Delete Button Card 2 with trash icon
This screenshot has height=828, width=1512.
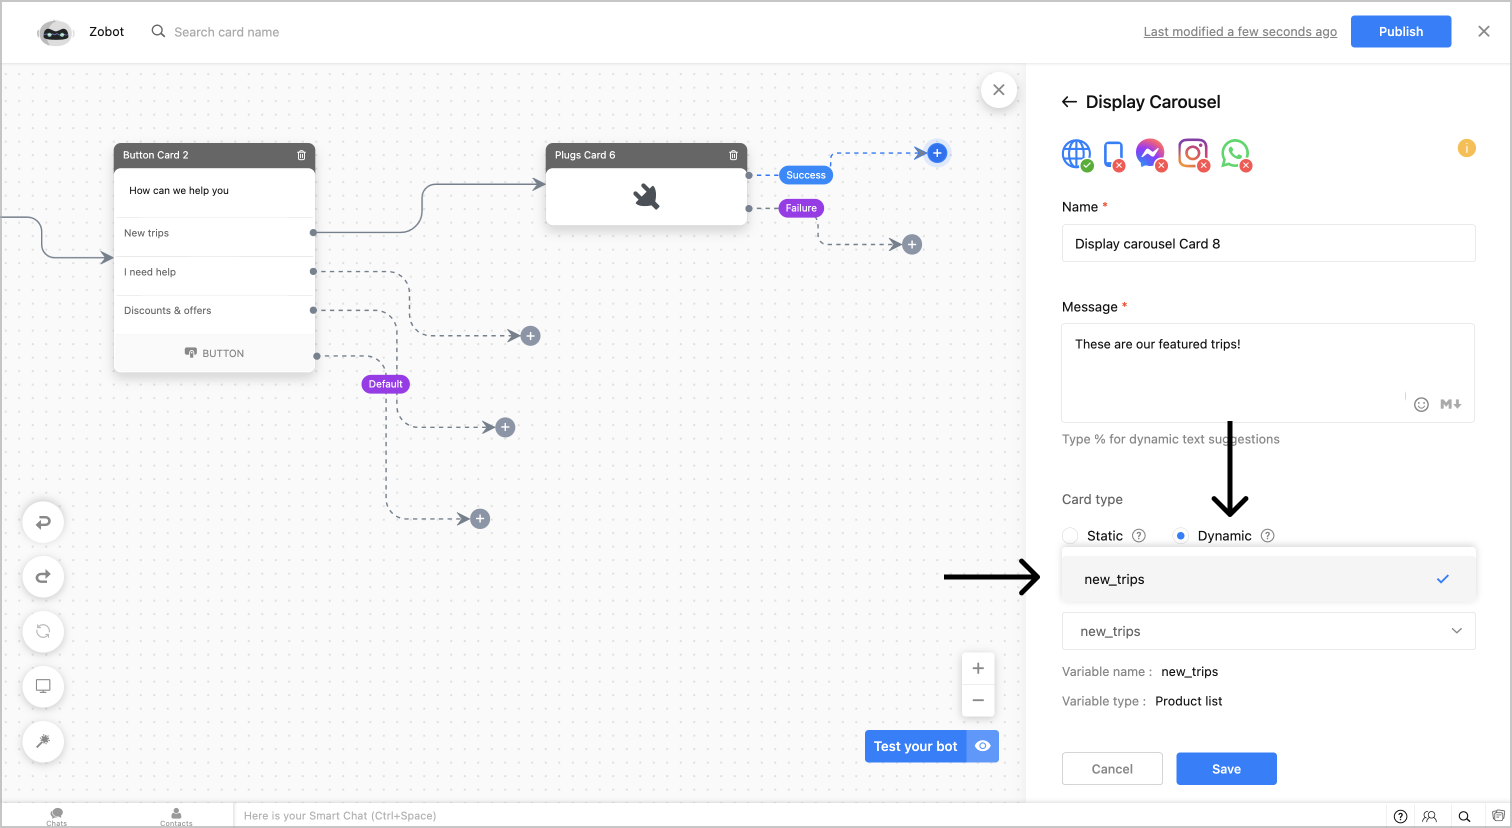point(301,155)
